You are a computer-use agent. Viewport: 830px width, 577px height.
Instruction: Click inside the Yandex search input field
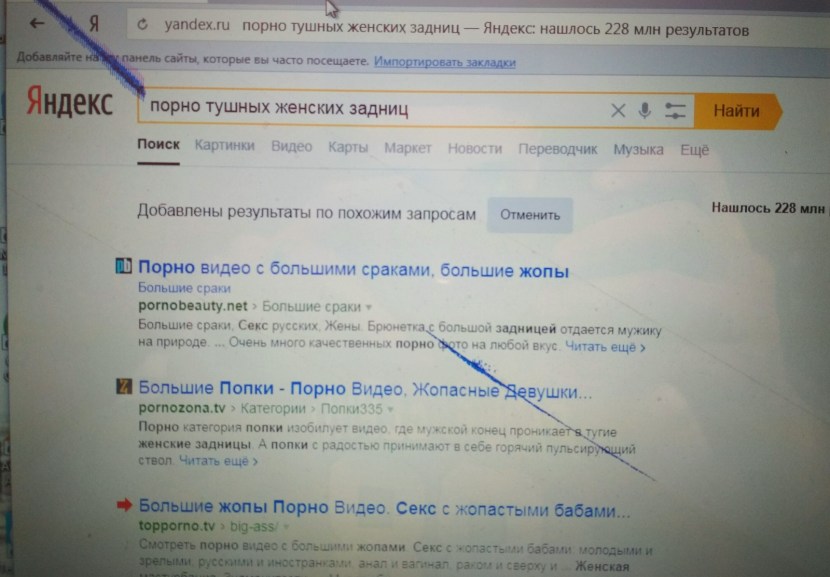[371, 108]
